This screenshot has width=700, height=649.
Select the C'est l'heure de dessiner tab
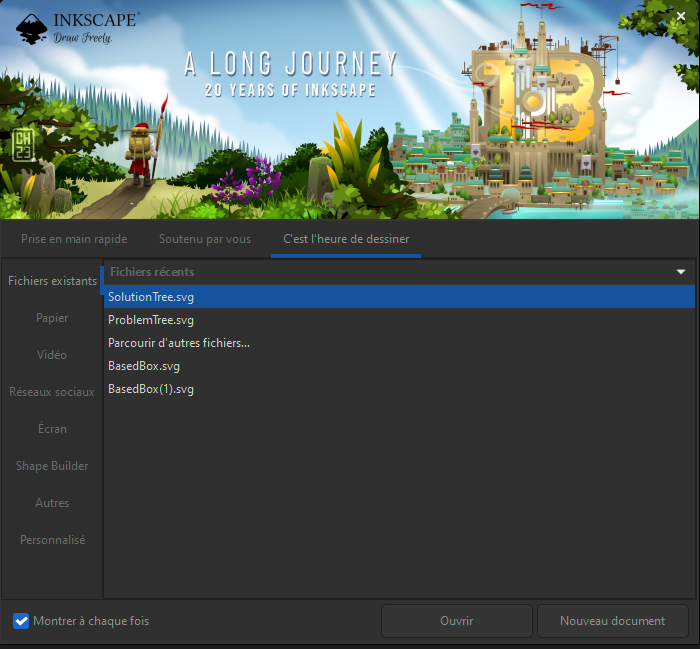346,239
